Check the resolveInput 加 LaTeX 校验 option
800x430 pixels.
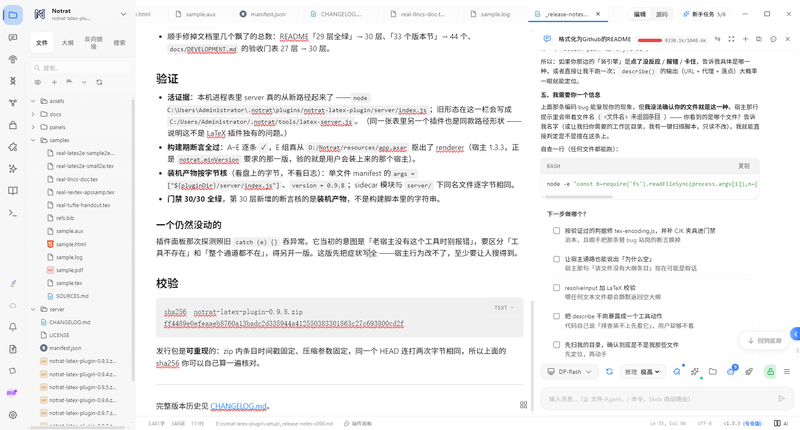click(557, 288)
